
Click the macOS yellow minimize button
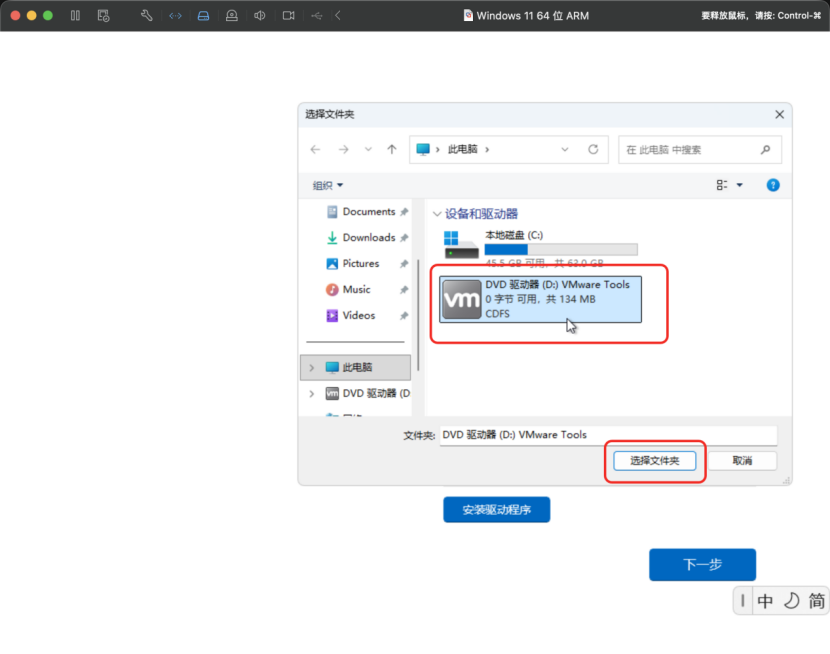(x=32, y=15)
